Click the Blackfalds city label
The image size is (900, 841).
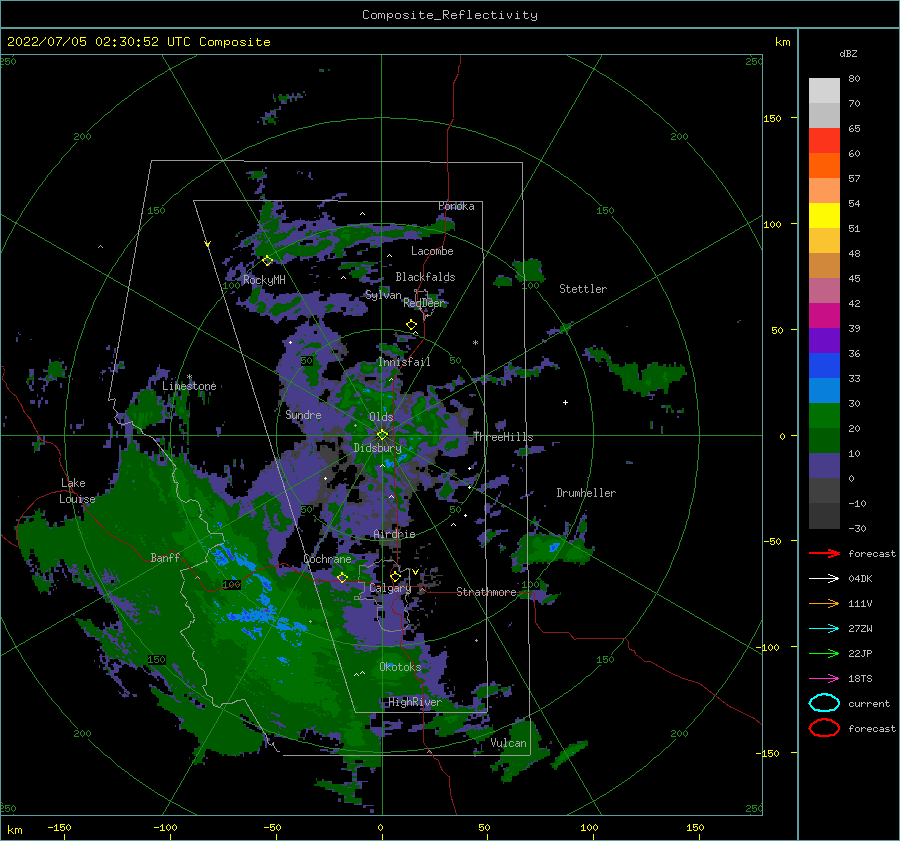[x=425, y=277]
